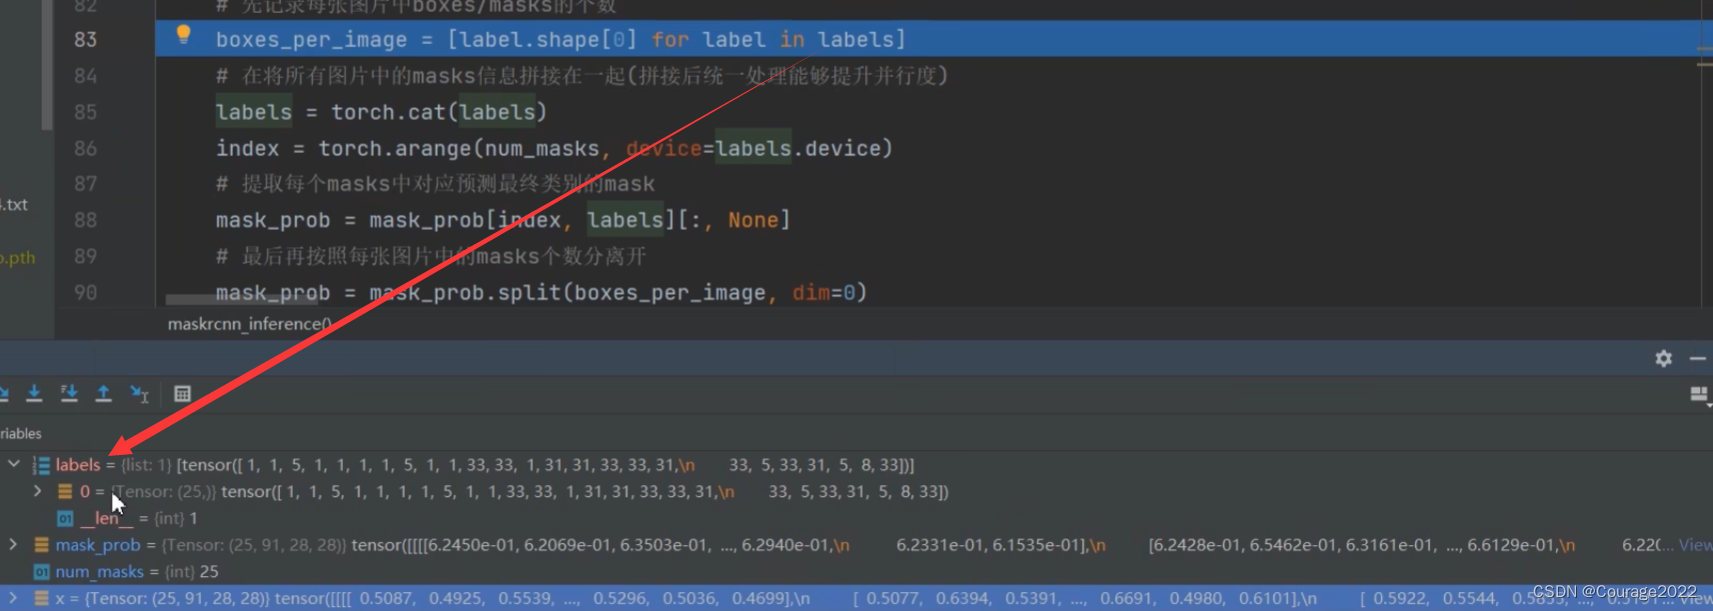
Task: Click the intention lightbulb on line 83
Action: (x=183, y=35)
